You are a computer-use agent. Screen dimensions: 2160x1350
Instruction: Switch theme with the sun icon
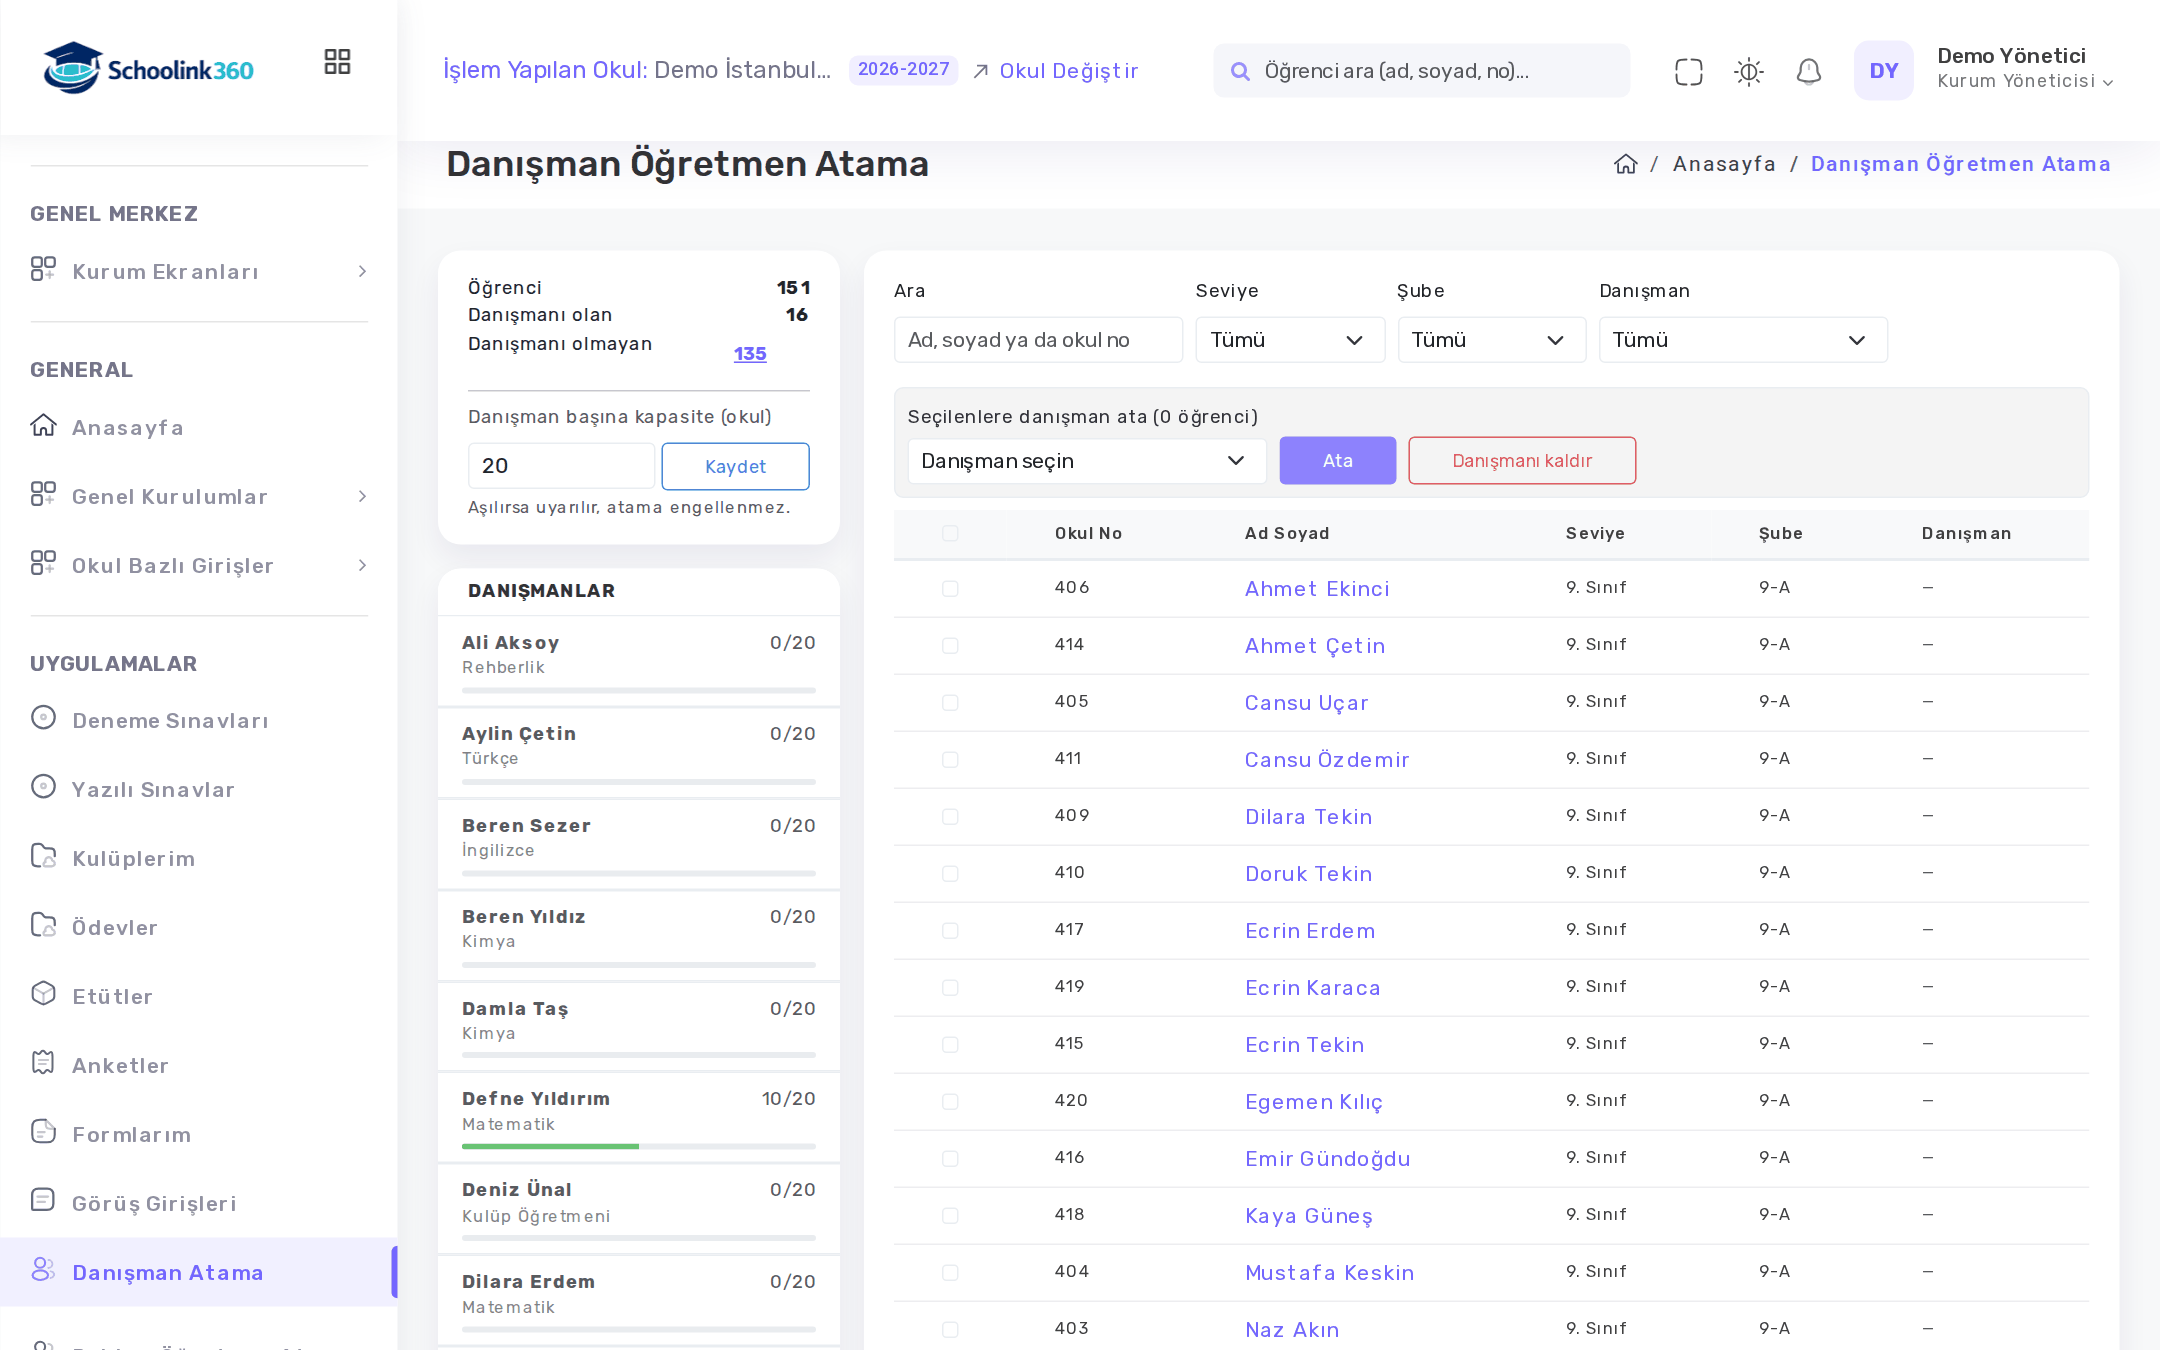tap(1748, 71)
